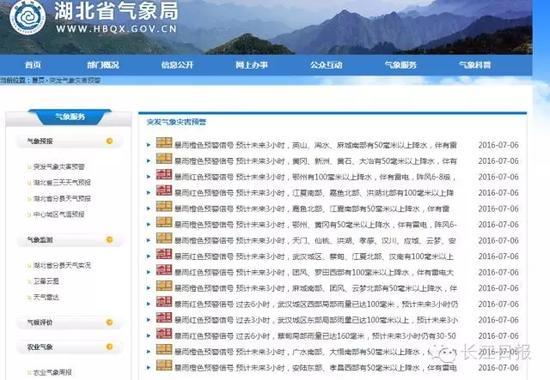The image size is (550, 380).
Task: Open red icon for 武汉城区西部 past-6-hours row
Action: 164,302
